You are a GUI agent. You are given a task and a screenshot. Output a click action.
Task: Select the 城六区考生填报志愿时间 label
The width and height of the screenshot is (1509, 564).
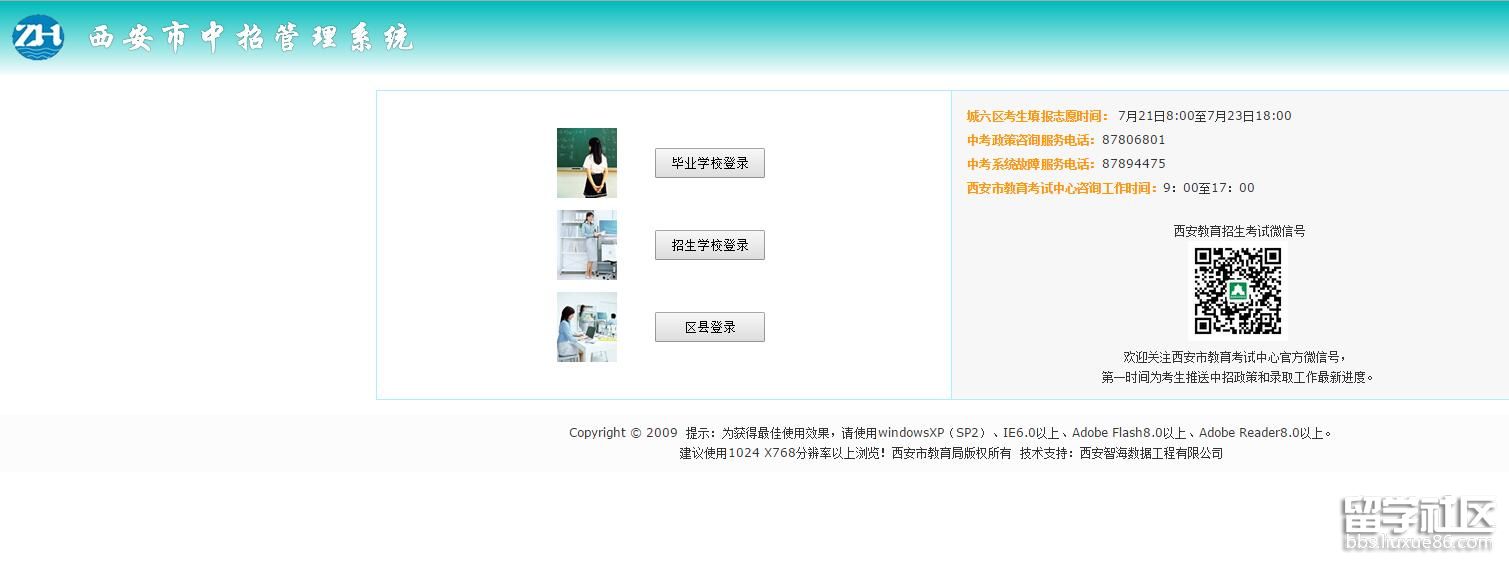[1037, 116]
